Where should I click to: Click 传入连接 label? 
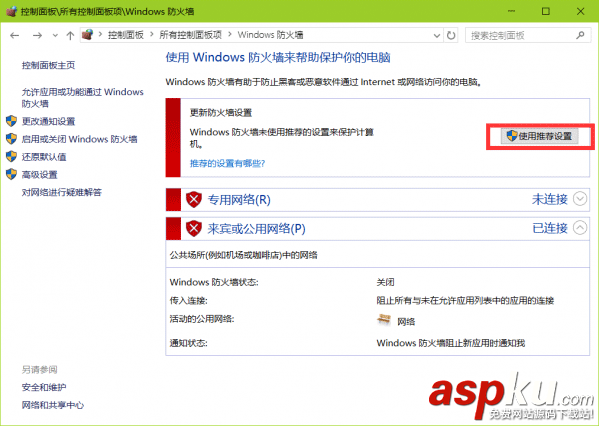(x=188, y=301)
